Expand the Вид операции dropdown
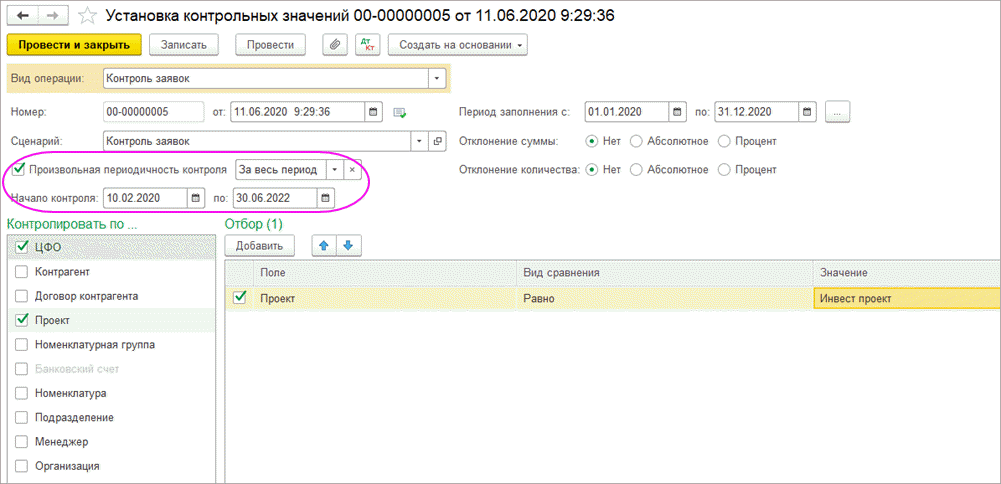Screen dimensions: 1001x484 point(436,78)
